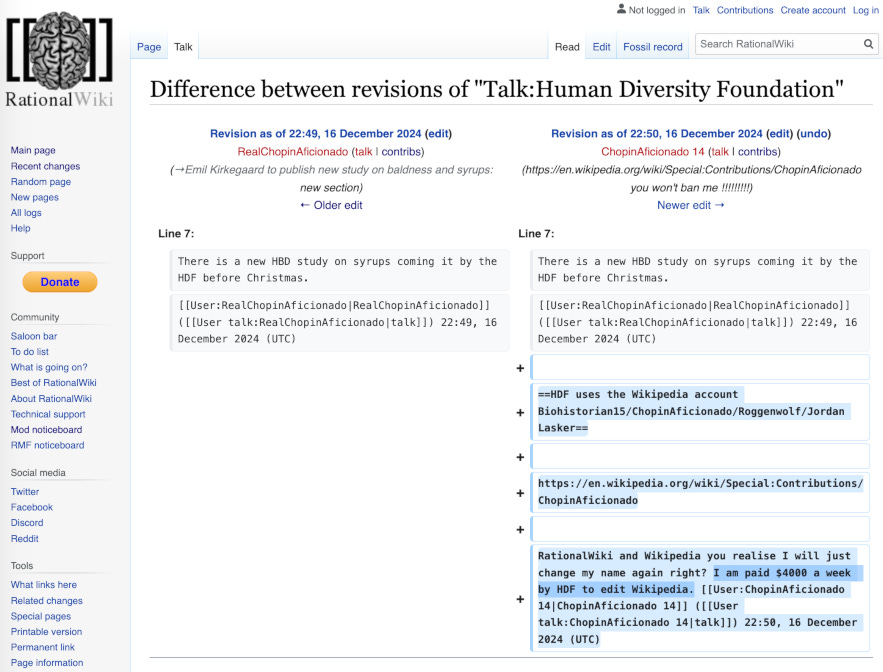The height and width of the screenshot is (672, 883).
Task: Select the Talk tab
Action: (x=183, y=47)
